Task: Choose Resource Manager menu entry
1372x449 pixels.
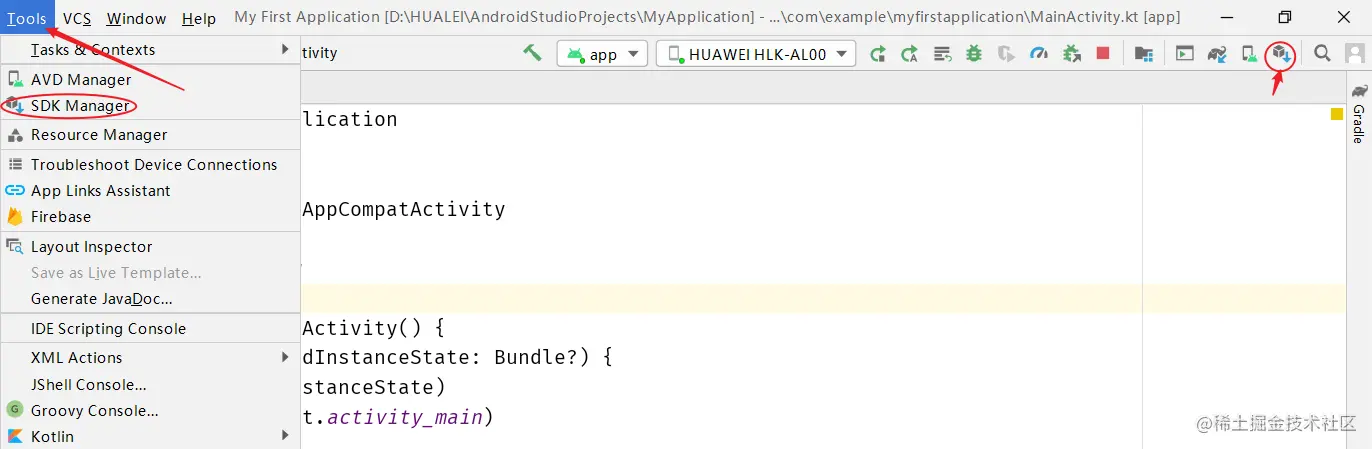Action: pos(150,134)
